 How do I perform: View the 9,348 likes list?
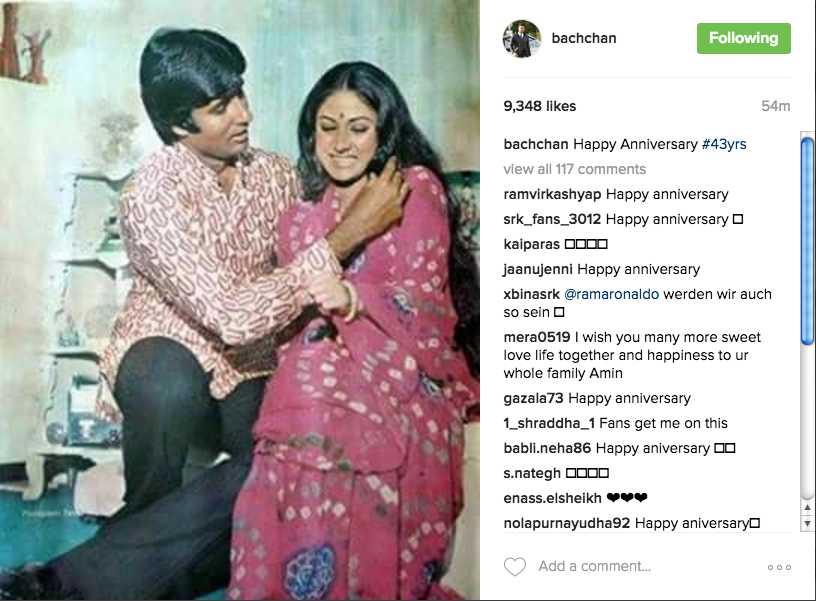(540, 106)
